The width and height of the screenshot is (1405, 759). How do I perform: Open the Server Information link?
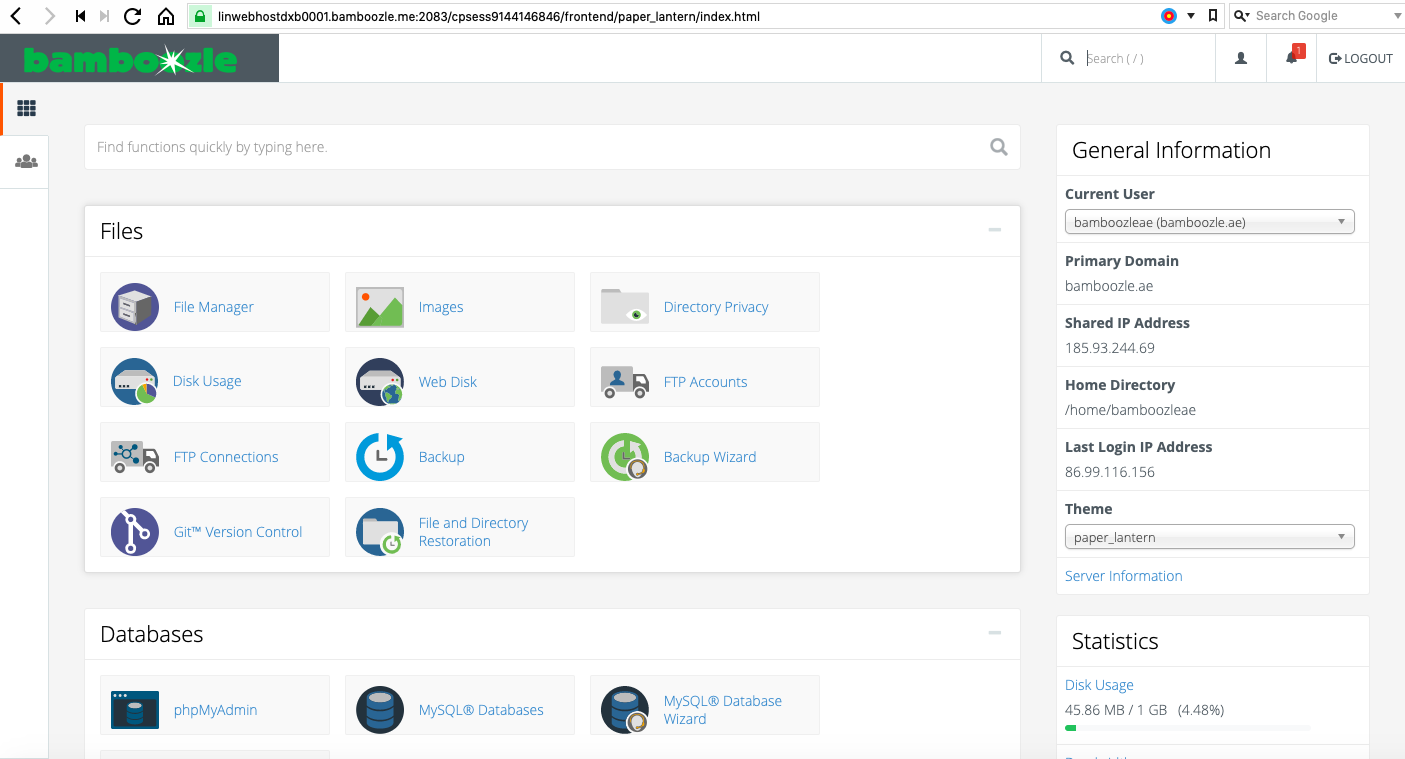1123,576
